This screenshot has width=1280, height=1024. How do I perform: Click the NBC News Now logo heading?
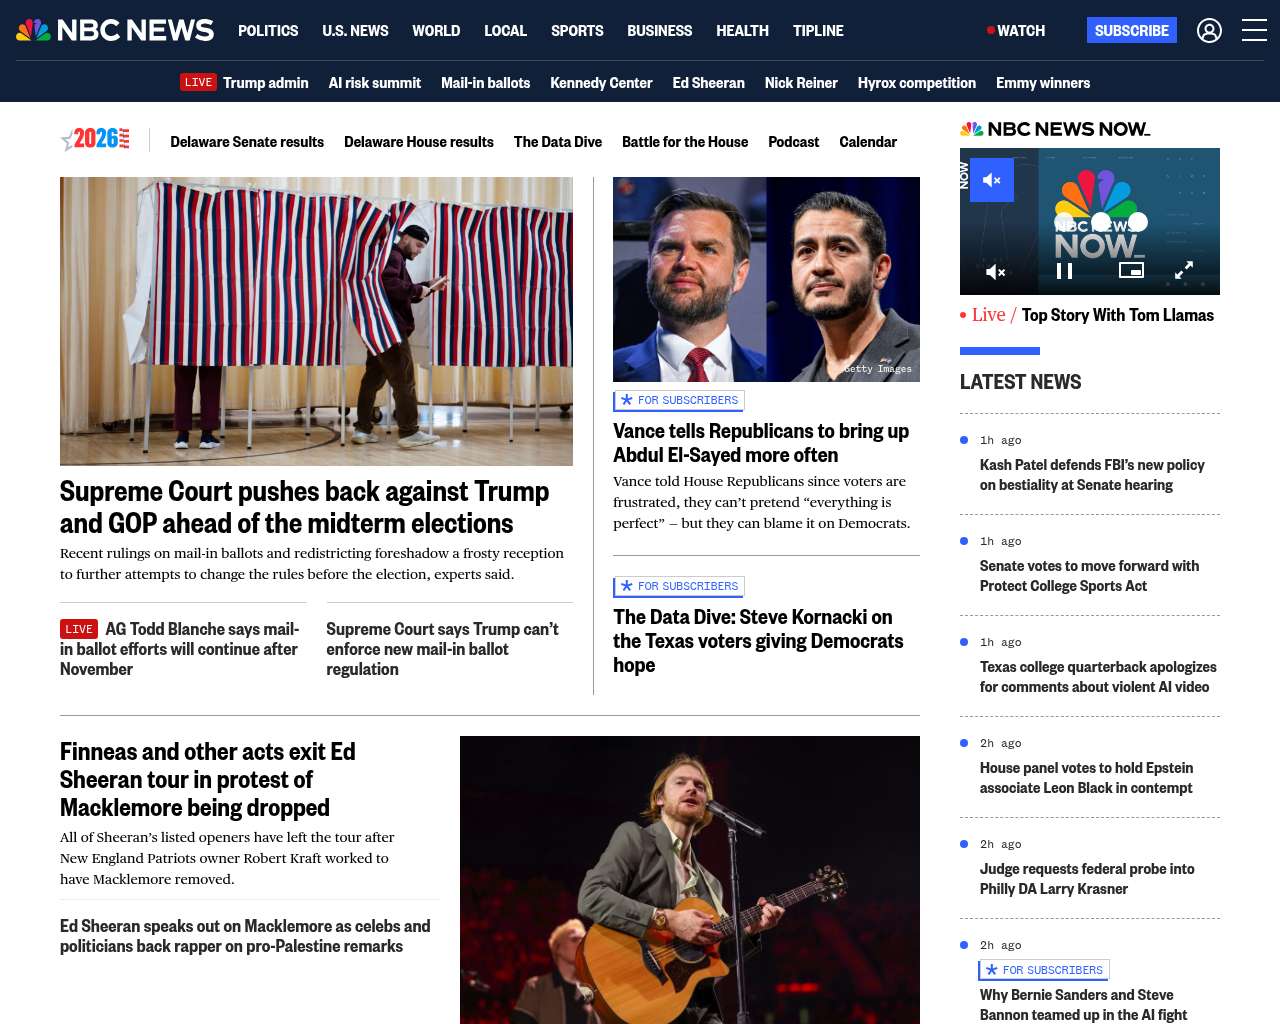click(x=1055, y=129)
